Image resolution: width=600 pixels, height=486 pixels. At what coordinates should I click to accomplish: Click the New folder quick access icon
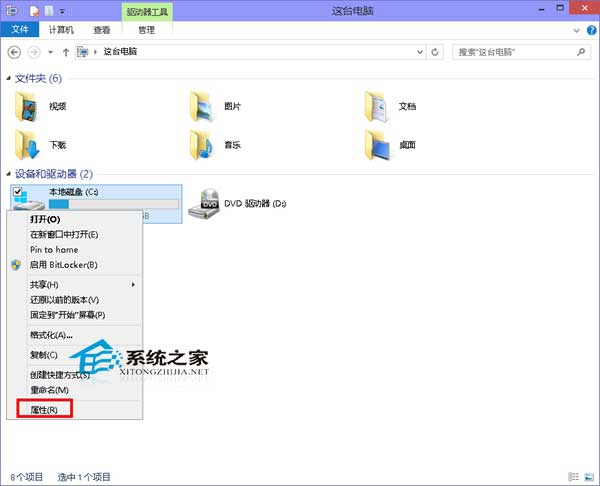pos(49,11)
